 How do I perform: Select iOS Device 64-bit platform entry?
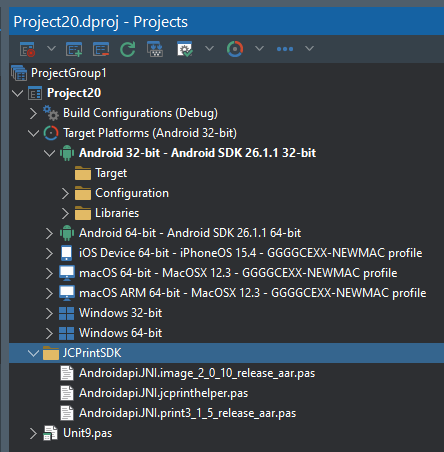250,253
